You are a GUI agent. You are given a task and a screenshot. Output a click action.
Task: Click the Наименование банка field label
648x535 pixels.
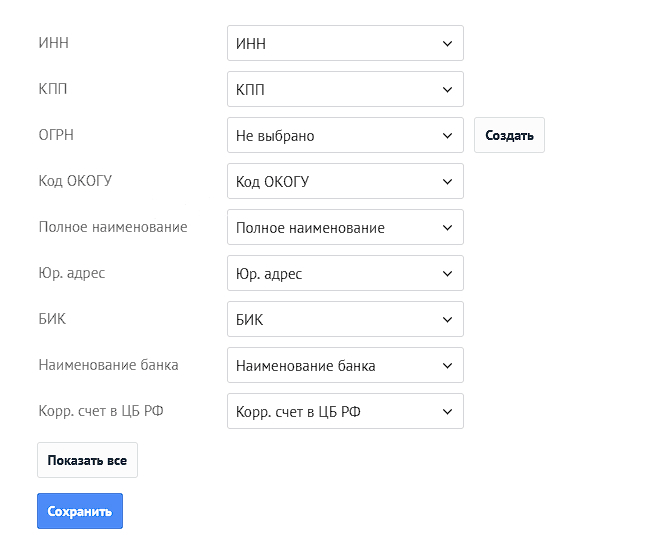tap(108, 365)
